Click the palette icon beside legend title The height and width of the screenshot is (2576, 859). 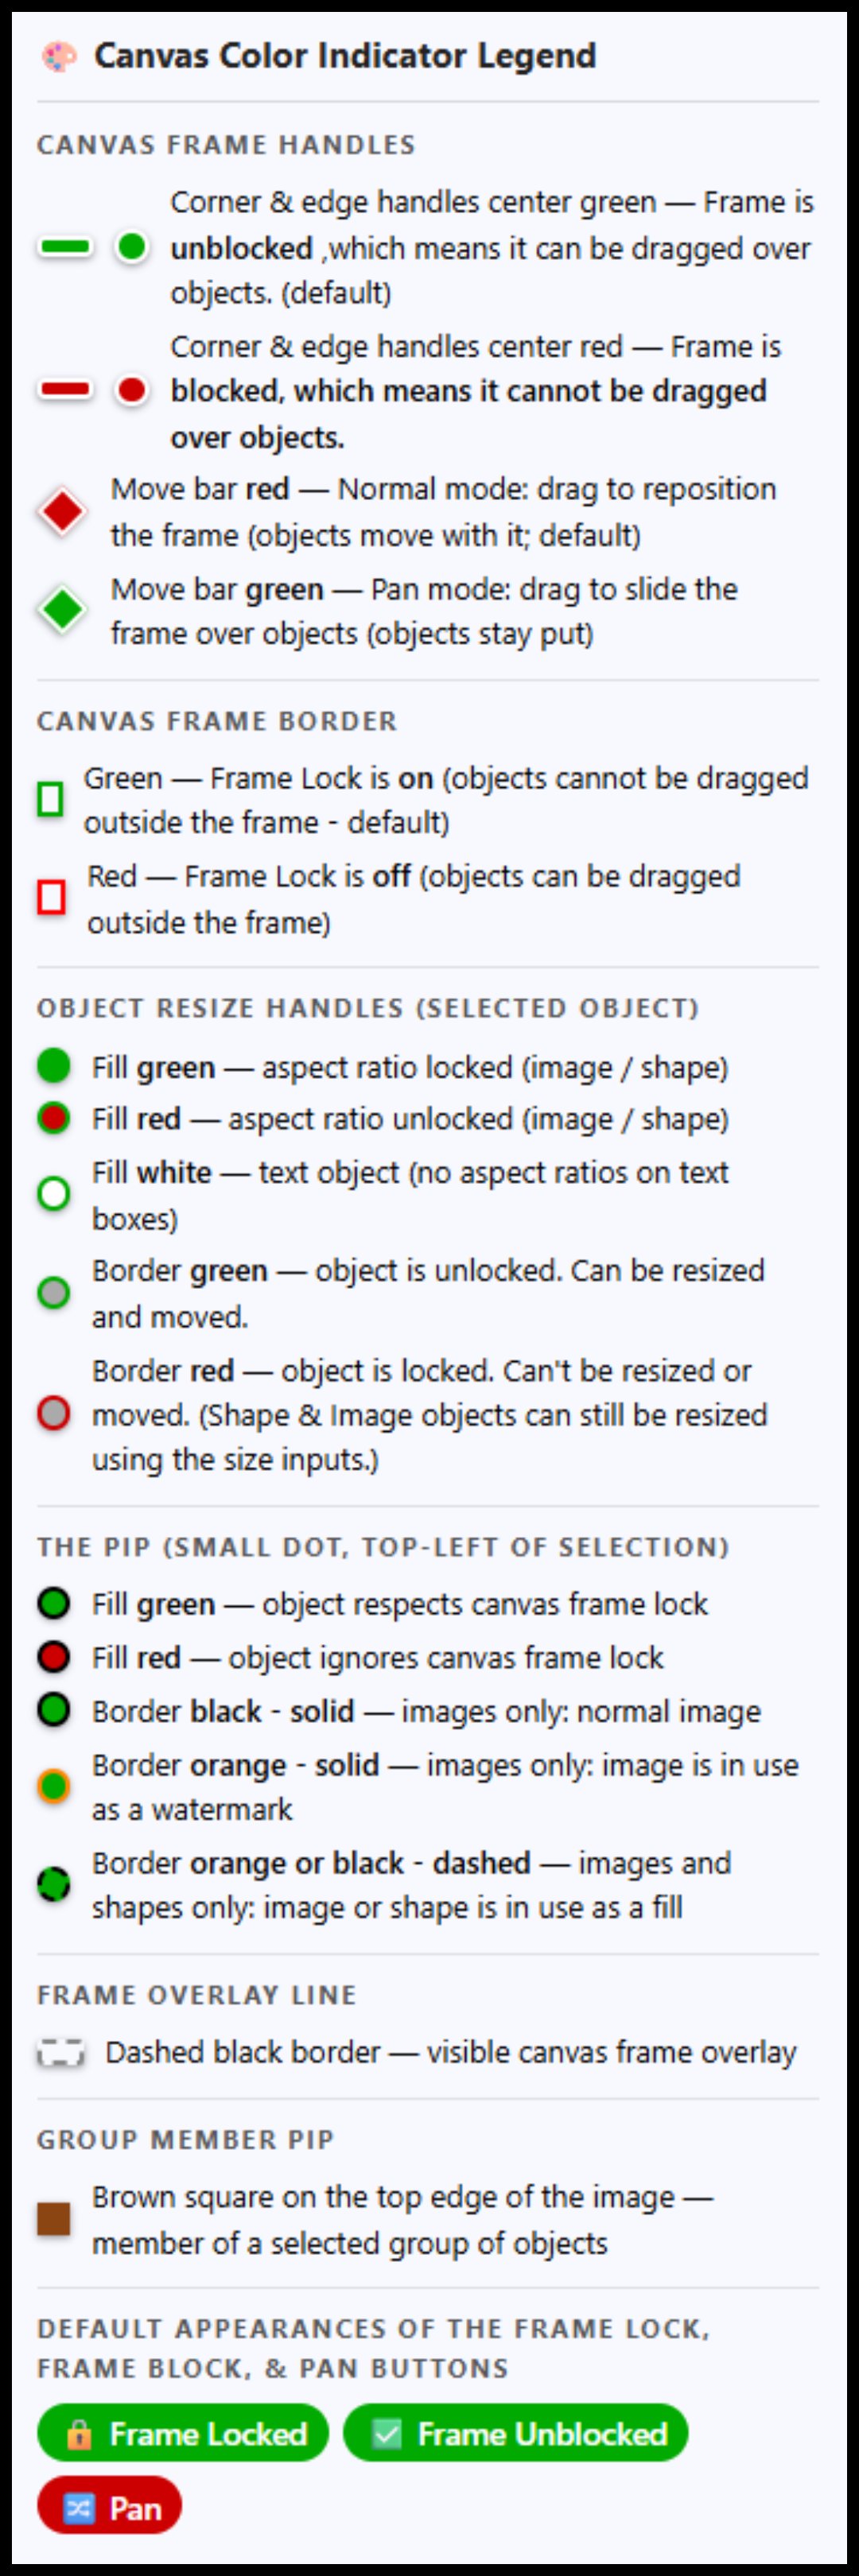pos(58,56)
